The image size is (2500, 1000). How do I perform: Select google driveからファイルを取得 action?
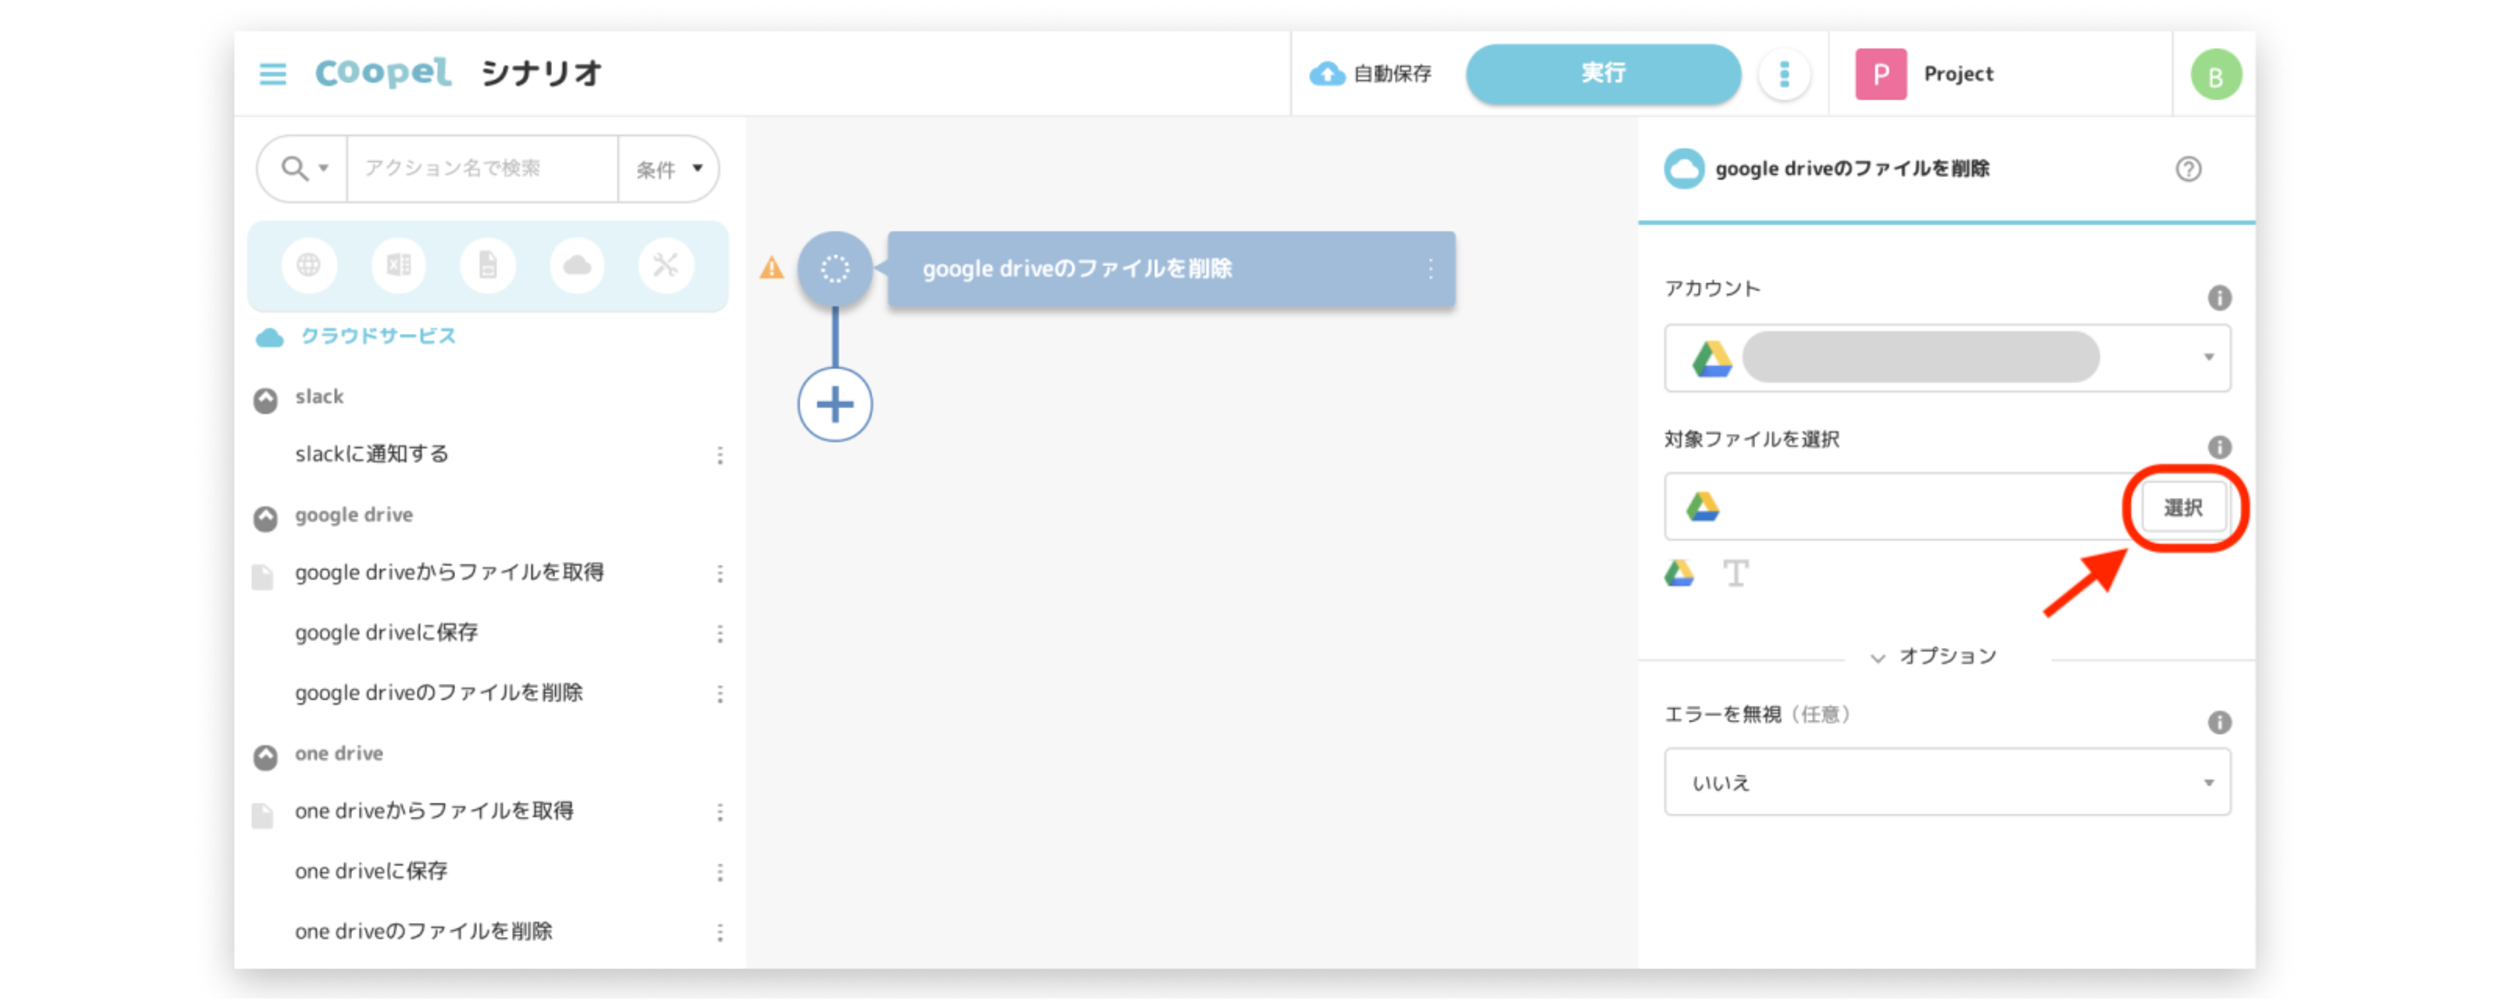pos(449,572)
